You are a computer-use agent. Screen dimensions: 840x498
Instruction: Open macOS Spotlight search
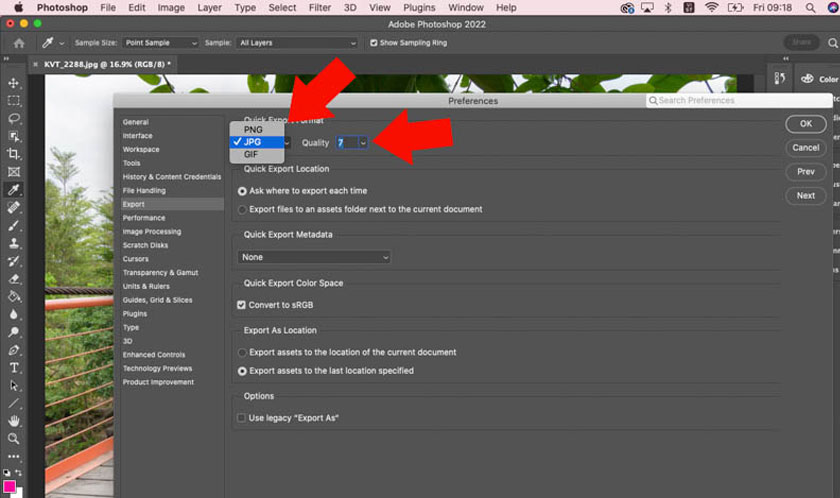(x=811, y=7)
